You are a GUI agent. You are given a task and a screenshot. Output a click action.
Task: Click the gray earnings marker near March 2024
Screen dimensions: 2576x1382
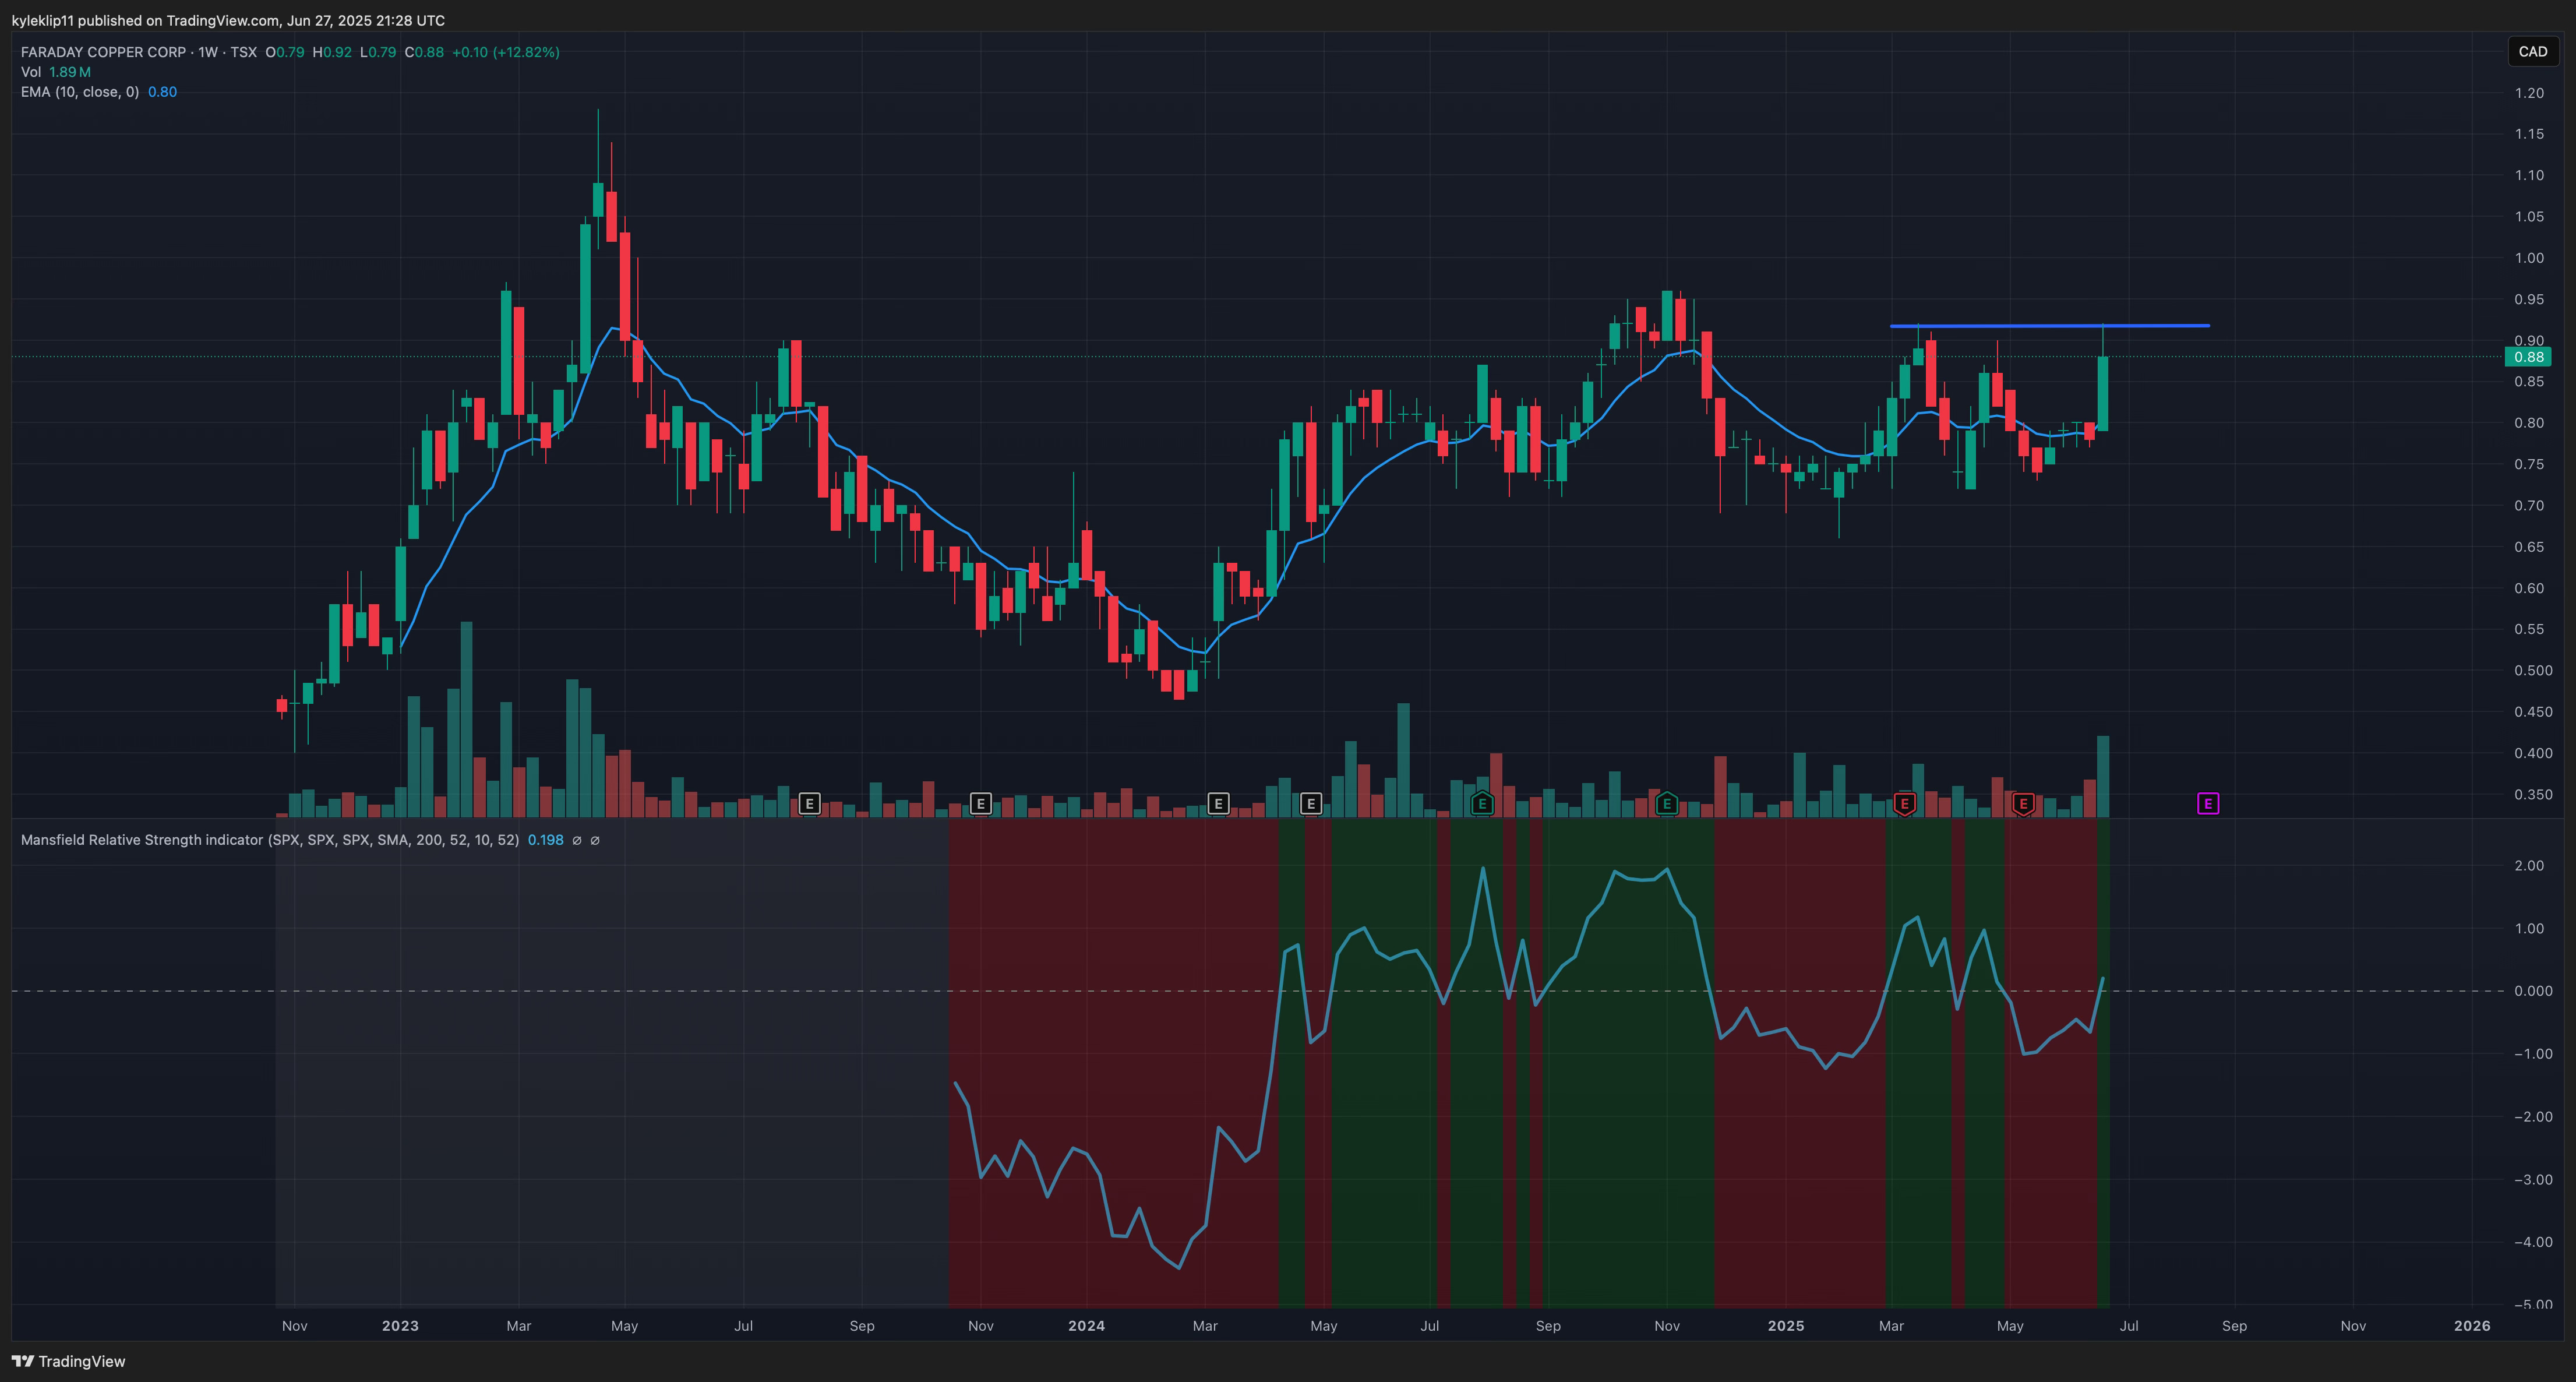click(1218, 804)
